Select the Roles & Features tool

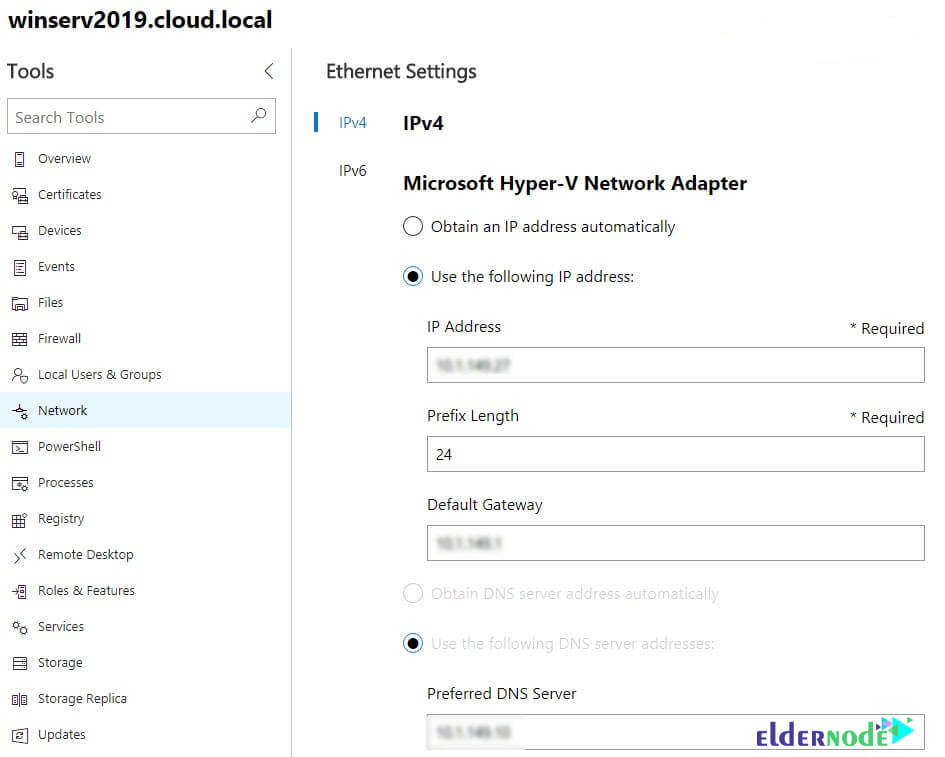[87, 590]
